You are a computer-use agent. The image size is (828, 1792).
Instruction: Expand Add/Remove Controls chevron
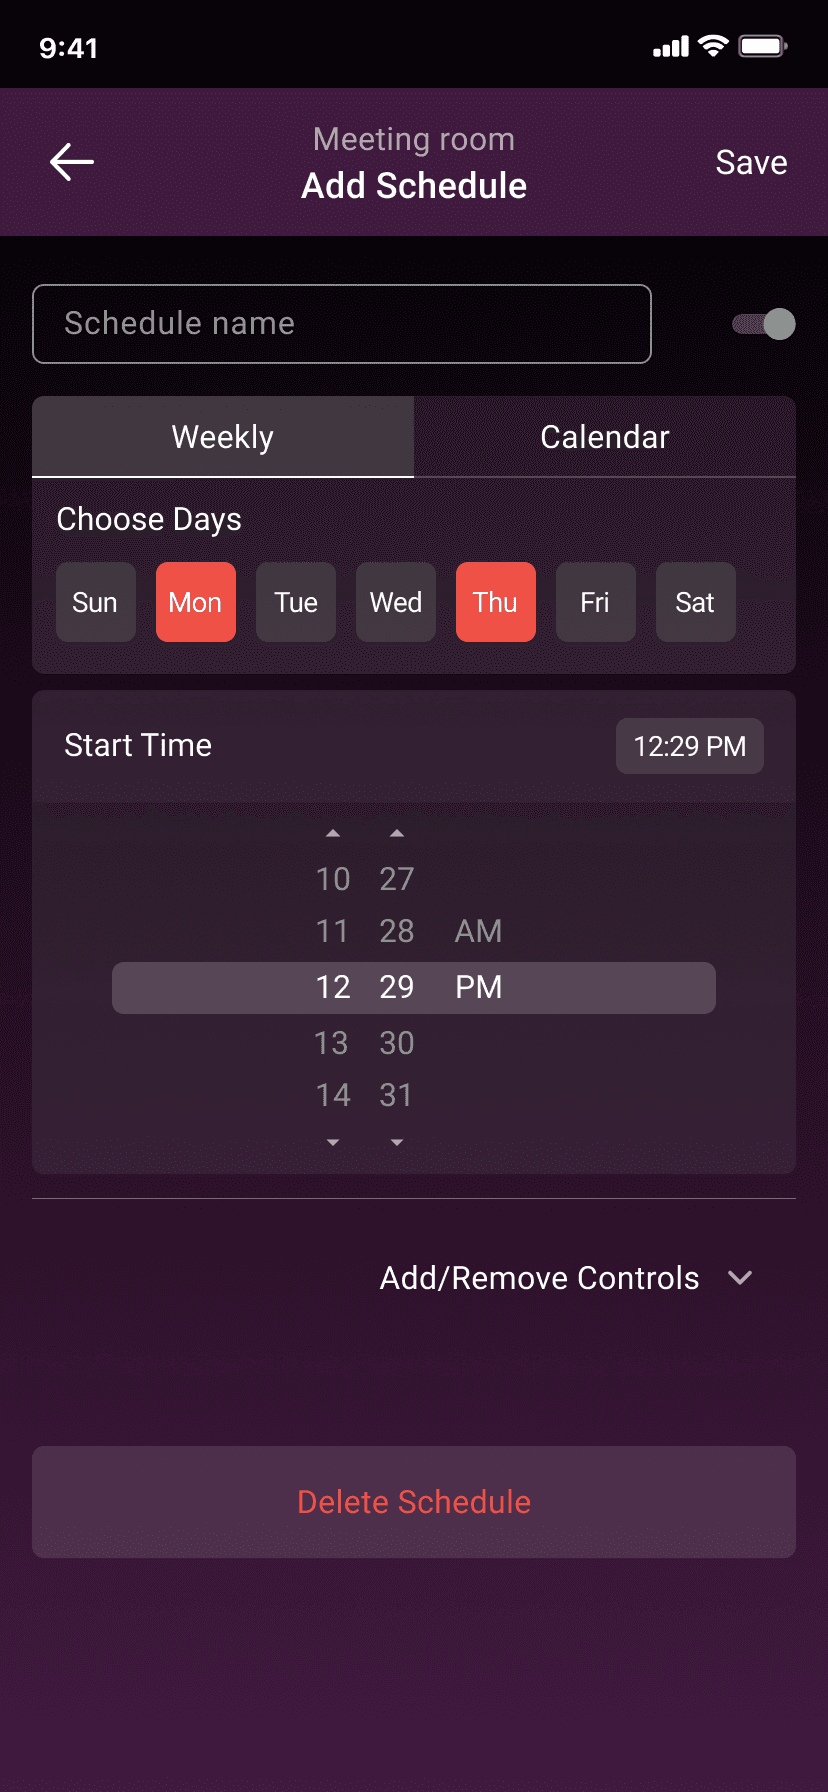tap(740, 1278)
